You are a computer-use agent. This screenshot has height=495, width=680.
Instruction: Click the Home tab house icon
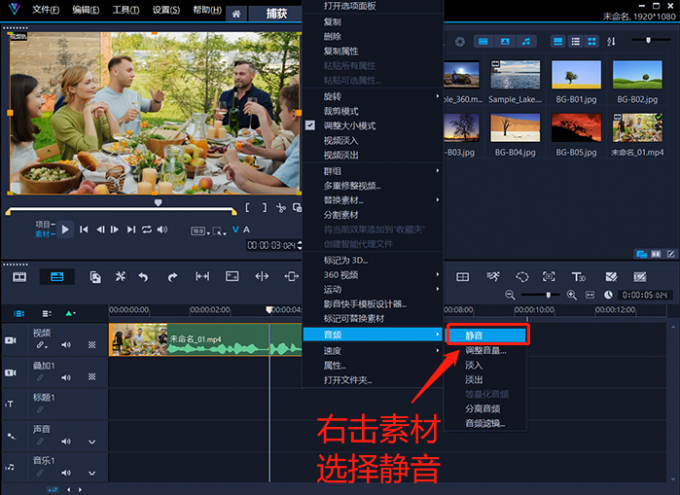pos(236,14)
